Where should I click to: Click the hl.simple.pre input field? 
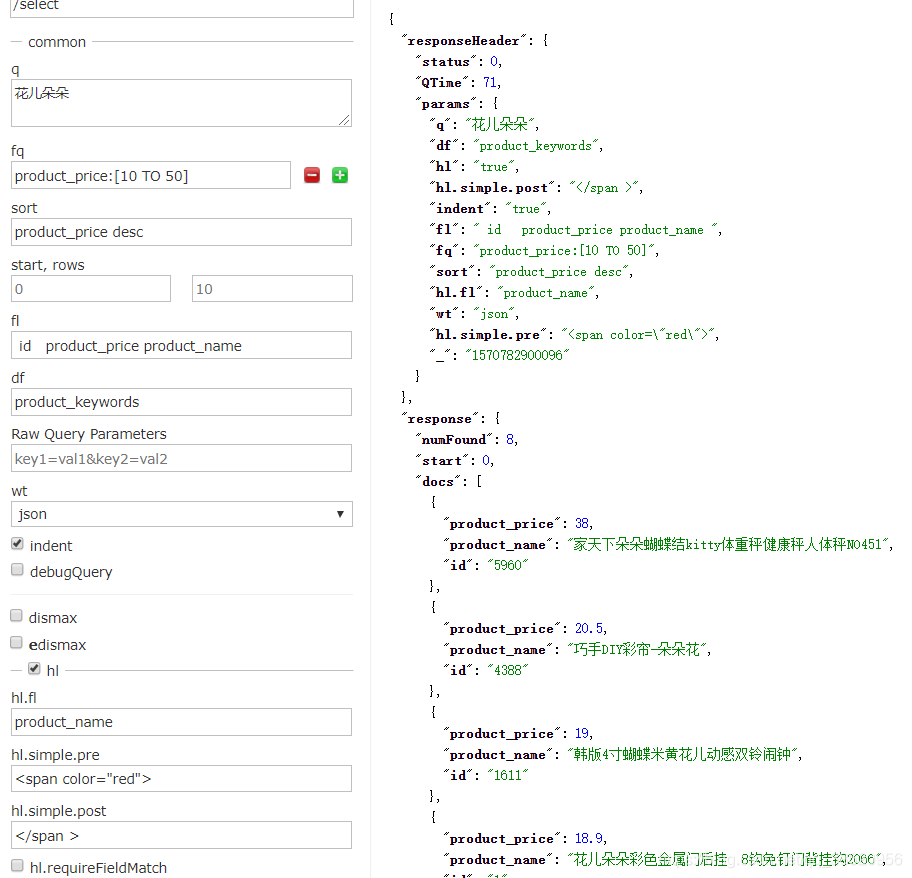(181, 779)
